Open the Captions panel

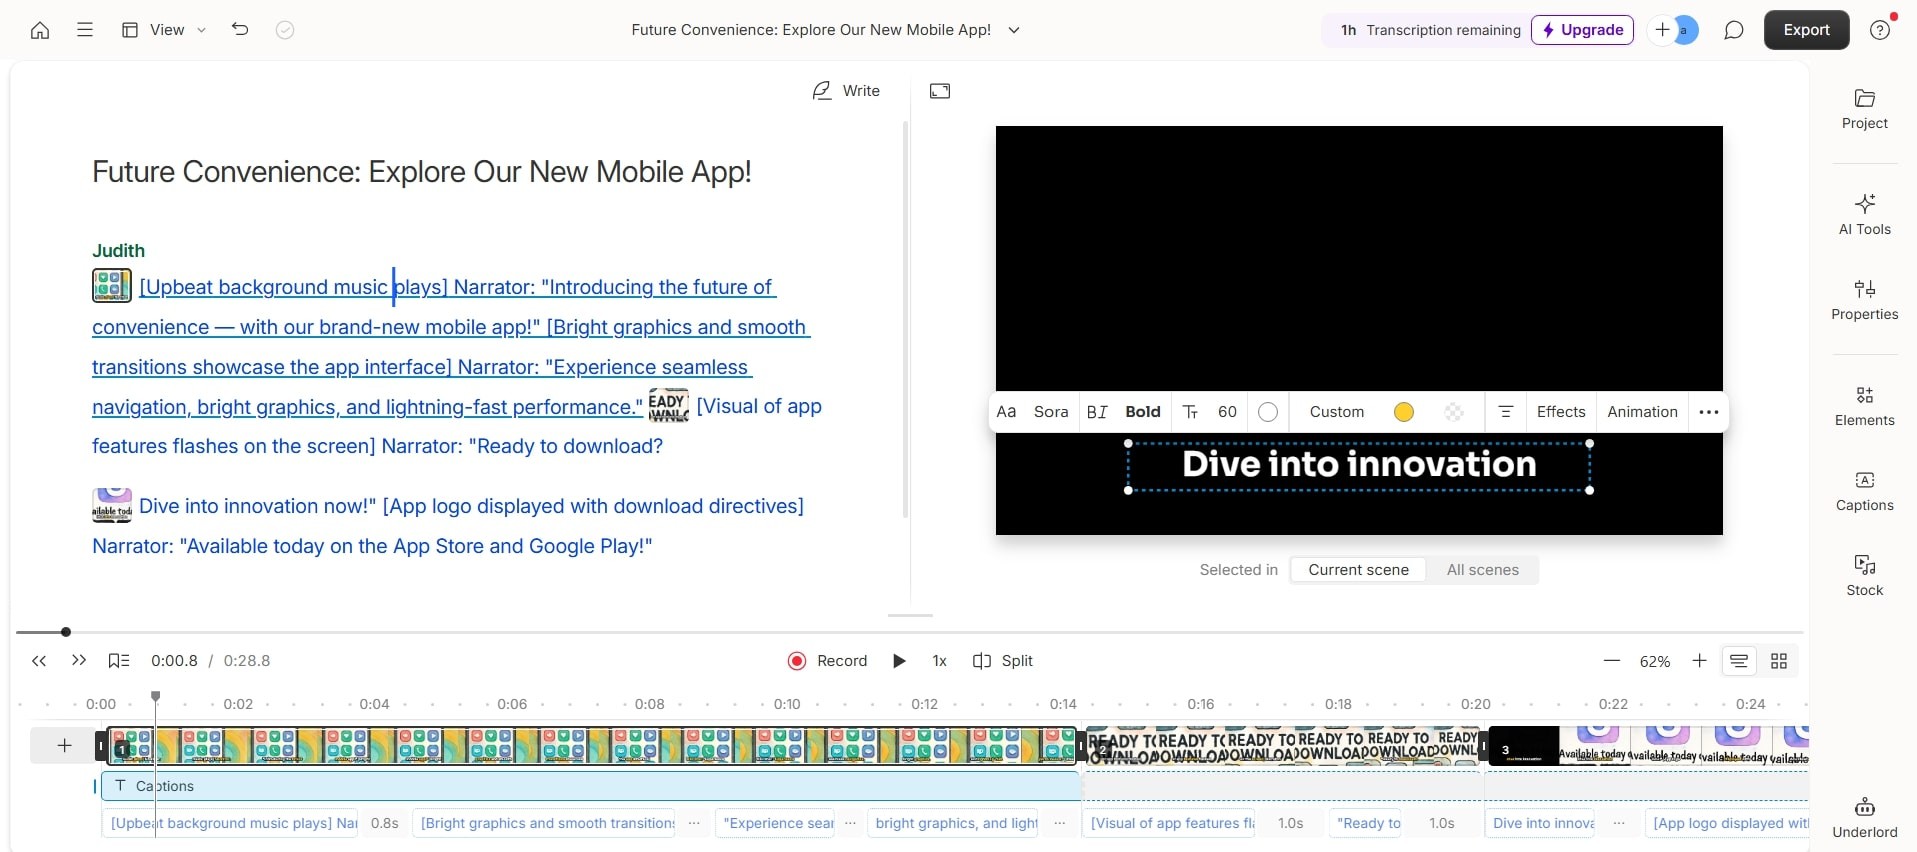click(1864, 491)
